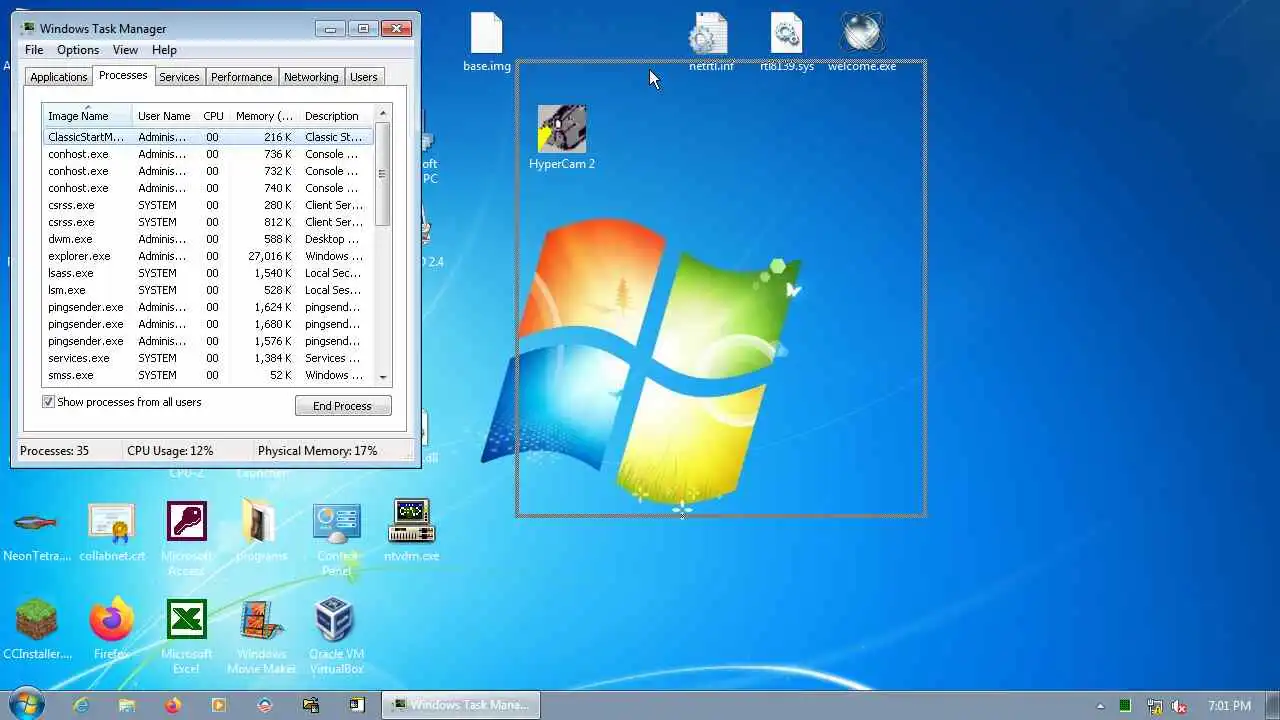Open the Windows Start orb

pos(27,704)
